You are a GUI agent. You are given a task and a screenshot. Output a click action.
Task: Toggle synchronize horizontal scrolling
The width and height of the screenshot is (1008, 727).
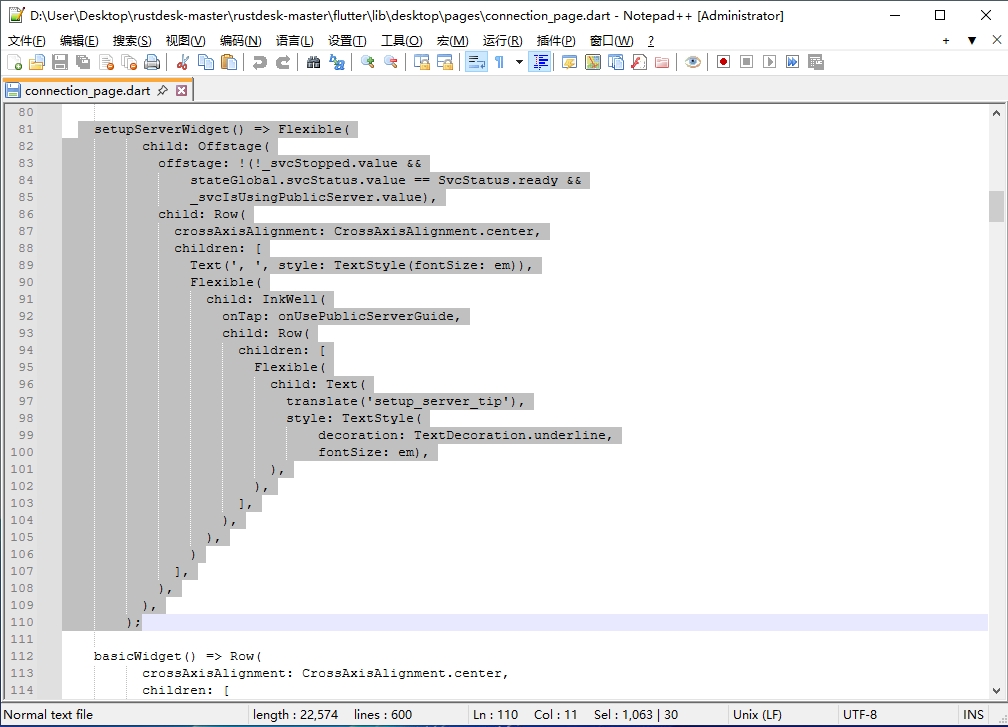pyautogui.click(x=445, y=62)
